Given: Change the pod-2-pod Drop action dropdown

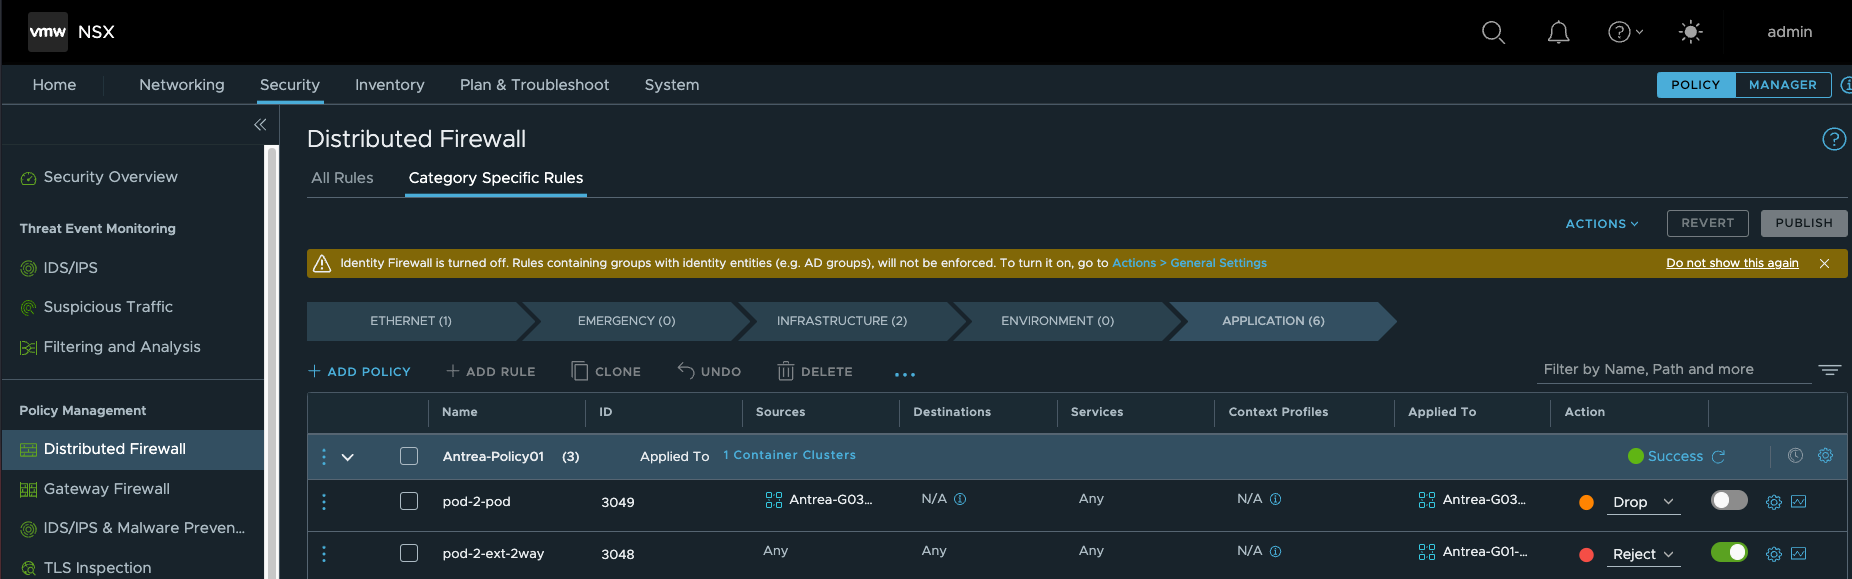Looking at the screenshot, I should (1643, 502).
